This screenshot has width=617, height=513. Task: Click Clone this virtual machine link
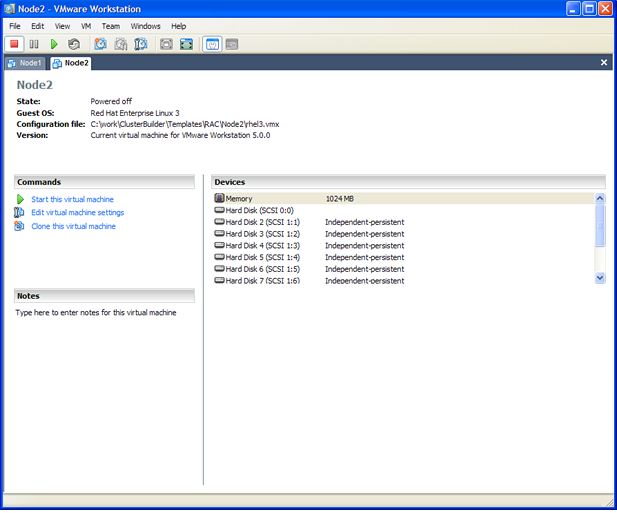tap(74, 226)
